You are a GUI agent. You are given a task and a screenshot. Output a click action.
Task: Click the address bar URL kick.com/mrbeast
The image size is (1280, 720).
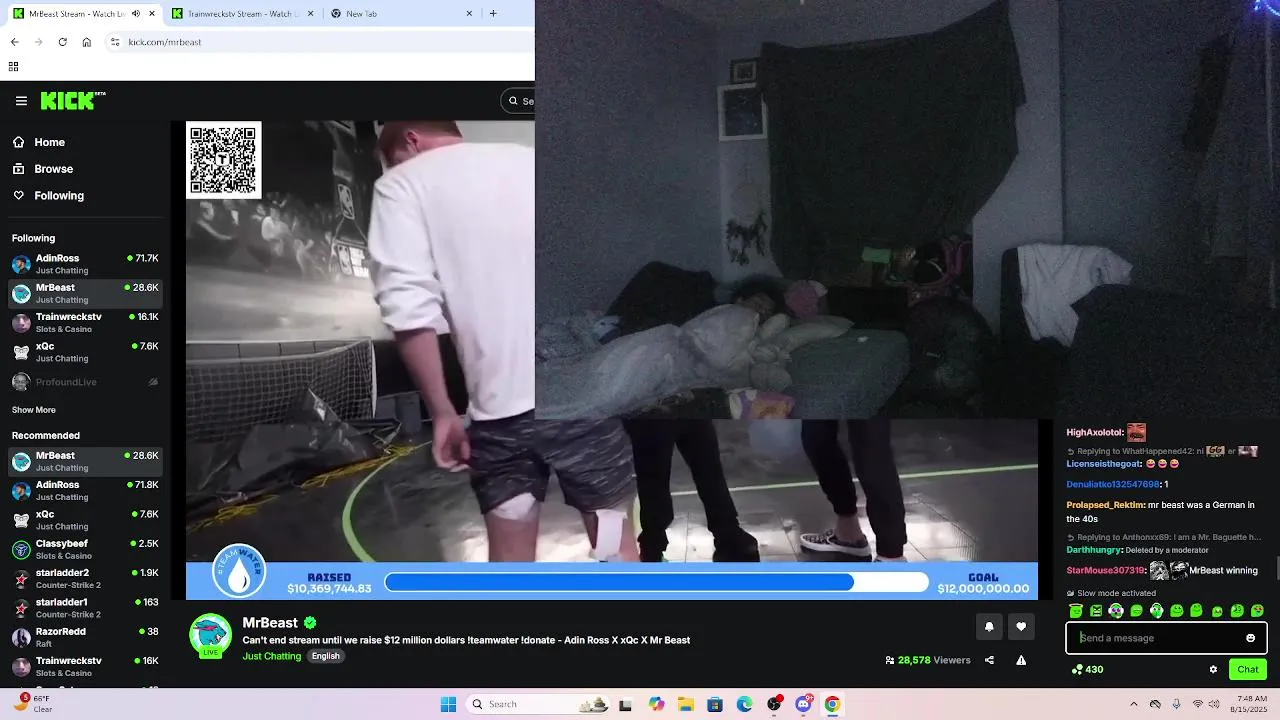pyautogui.click(x=165, y=42)
